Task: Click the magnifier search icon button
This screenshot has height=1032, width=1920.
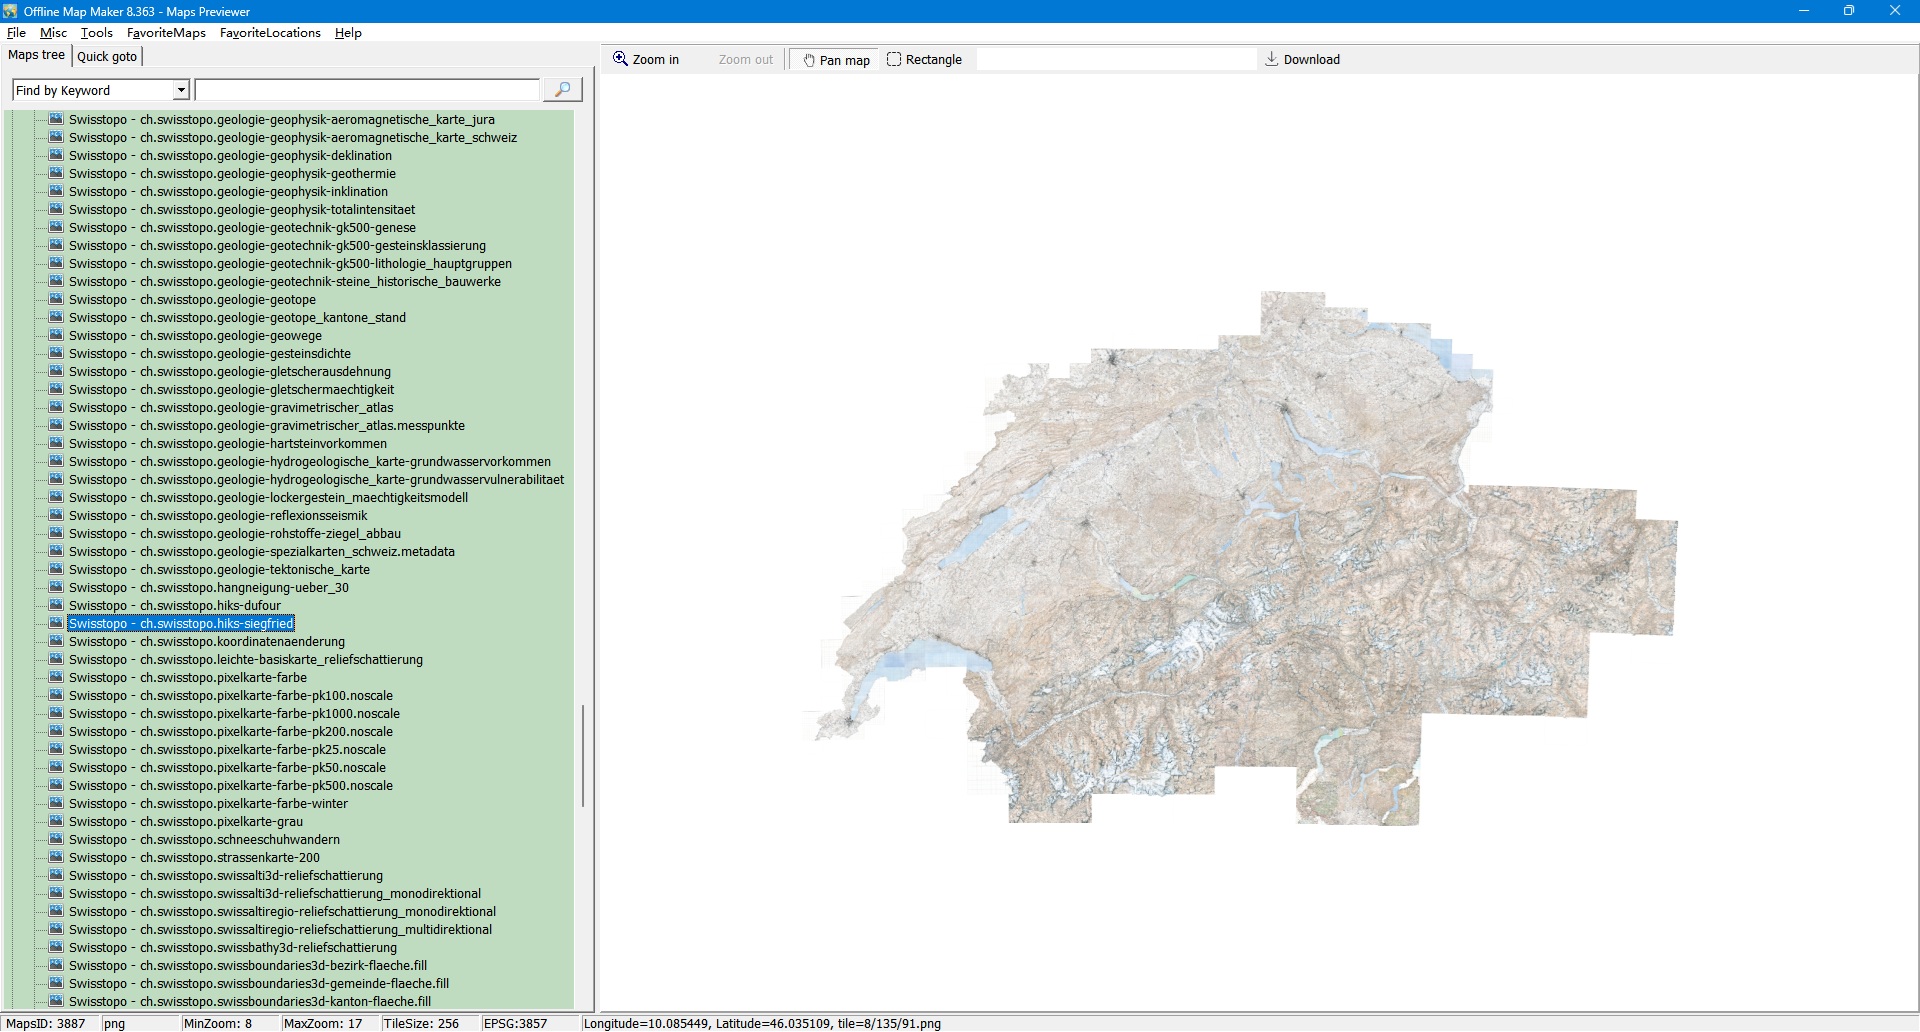Action: pyautogui.click(x=562, y=90)
